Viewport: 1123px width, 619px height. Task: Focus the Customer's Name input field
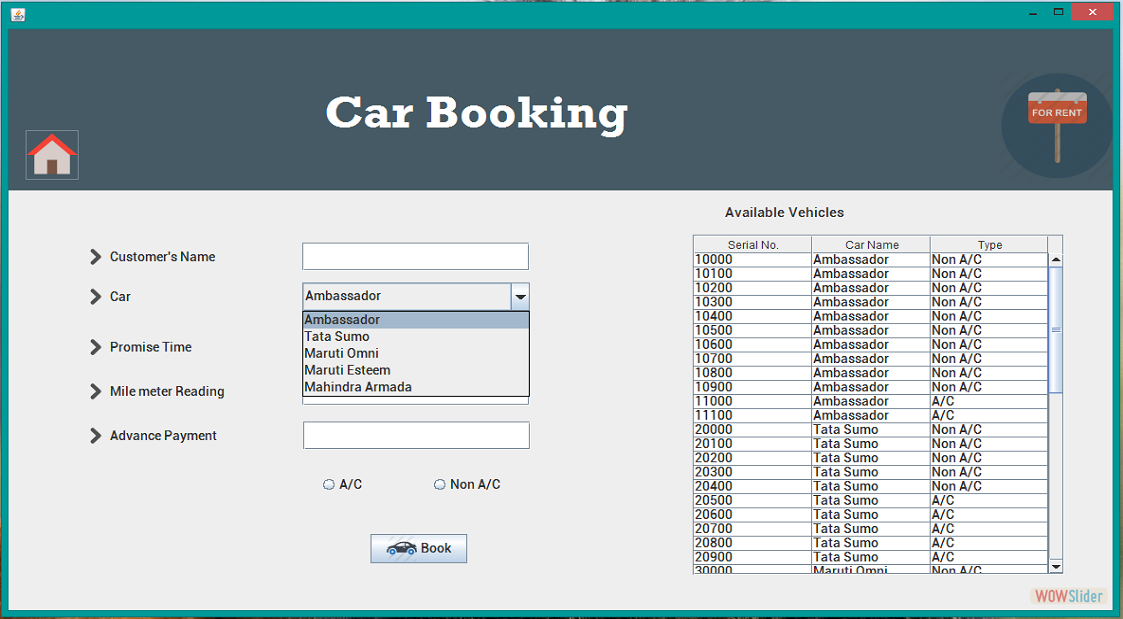point(415,256)
